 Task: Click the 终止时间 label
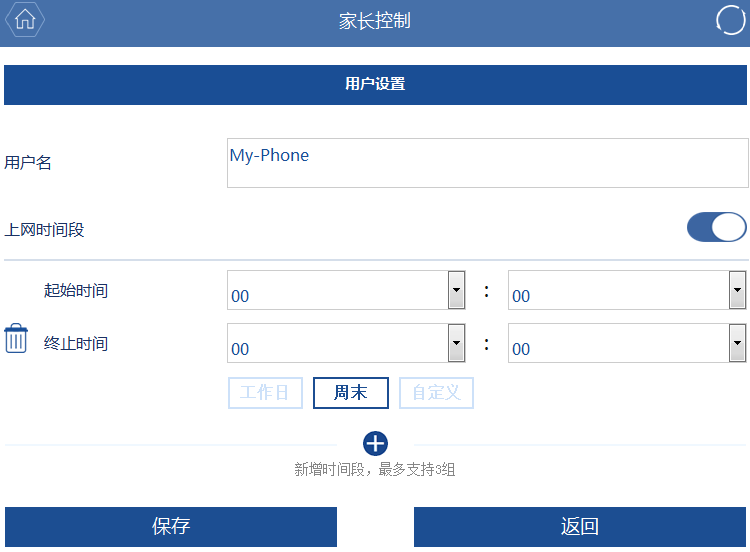point(76,343)
